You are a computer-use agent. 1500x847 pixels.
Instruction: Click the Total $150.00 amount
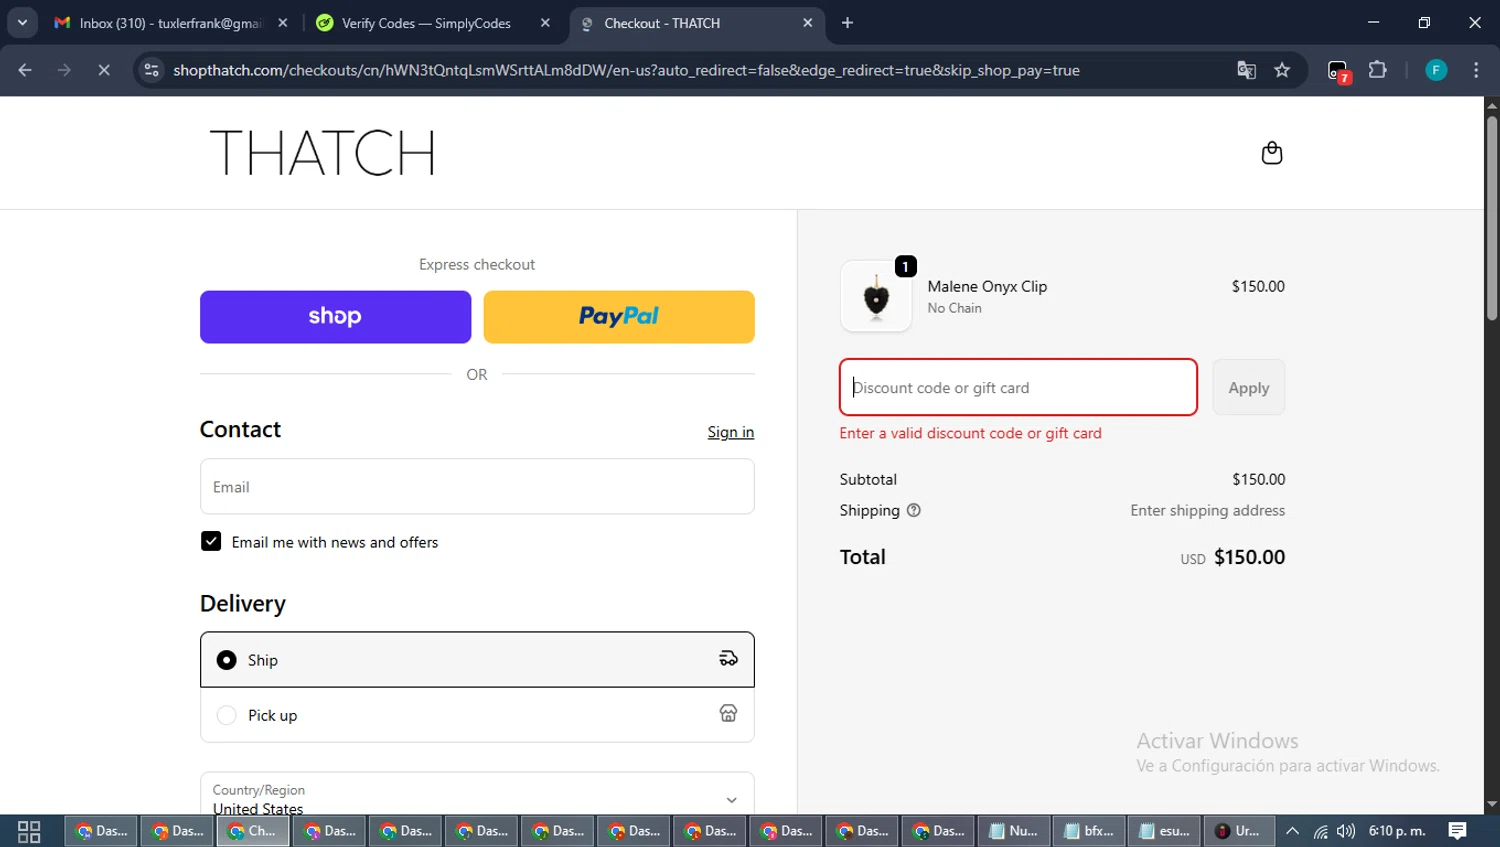pos(1249,557)
